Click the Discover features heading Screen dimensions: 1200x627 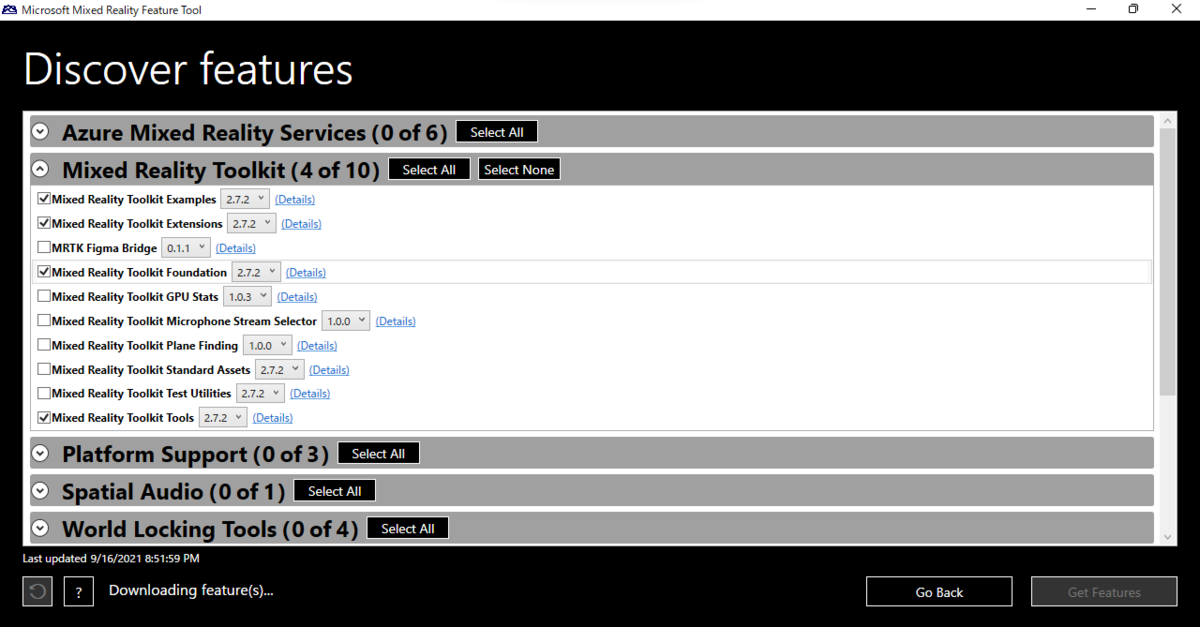click(188, 69)
